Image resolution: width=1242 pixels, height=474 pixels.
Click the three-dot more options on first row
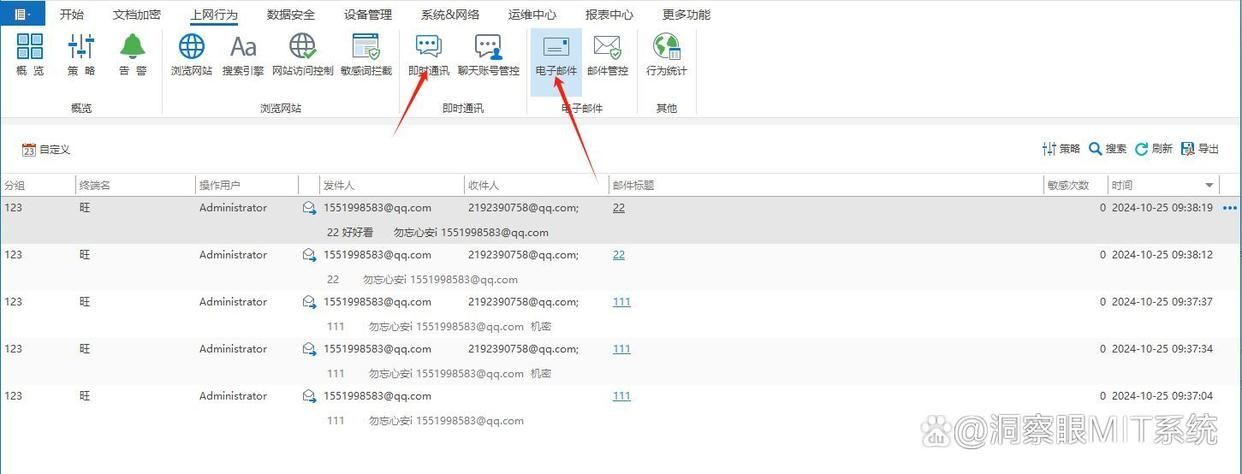[1230, 208]
